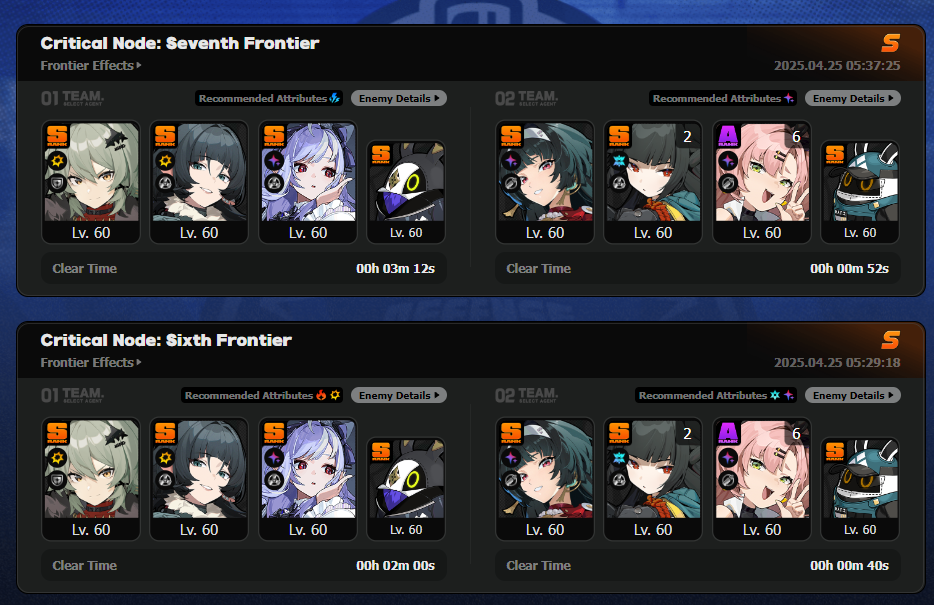The height and width of the screenshot is (605, 934).
Task: Show Enemy Details for Sixth Frontier Team 02
Action: click(x=852, y=395)
